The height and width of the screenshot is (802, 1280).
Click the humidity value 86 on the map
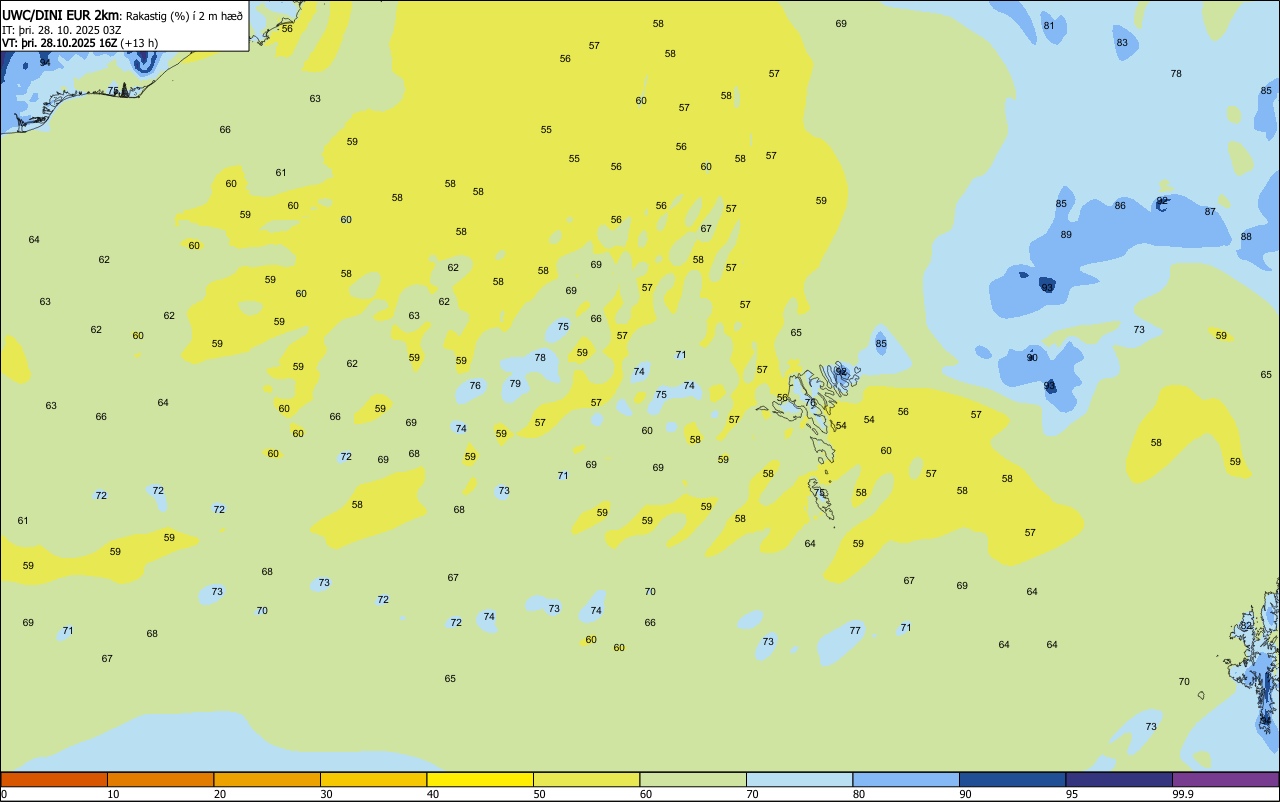click(x=1120, y=206)
